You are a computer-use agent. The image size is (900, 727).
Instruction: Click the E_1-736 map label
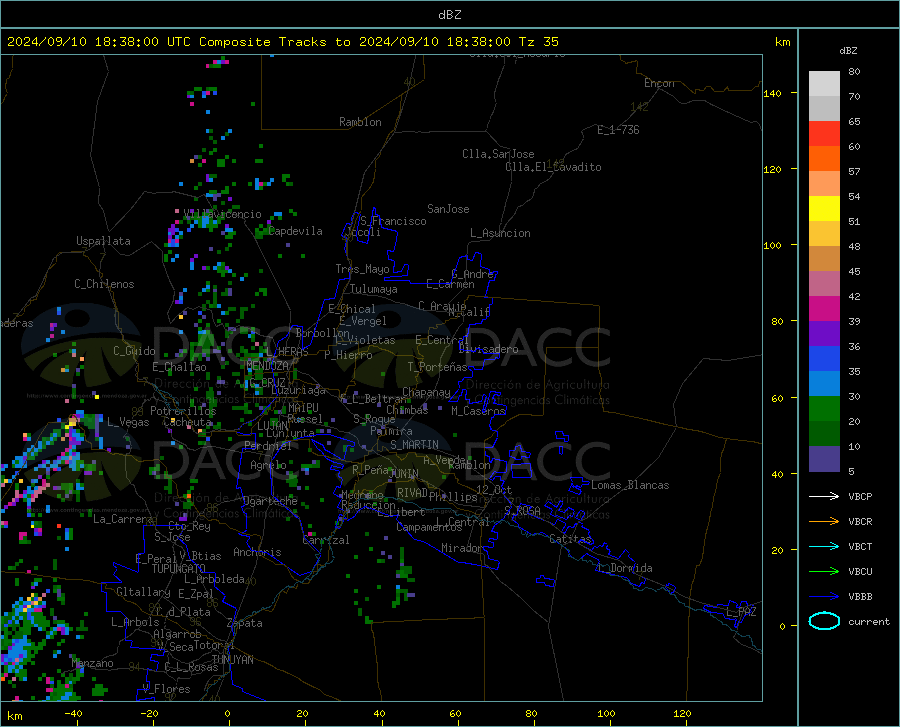pos(618,130)
